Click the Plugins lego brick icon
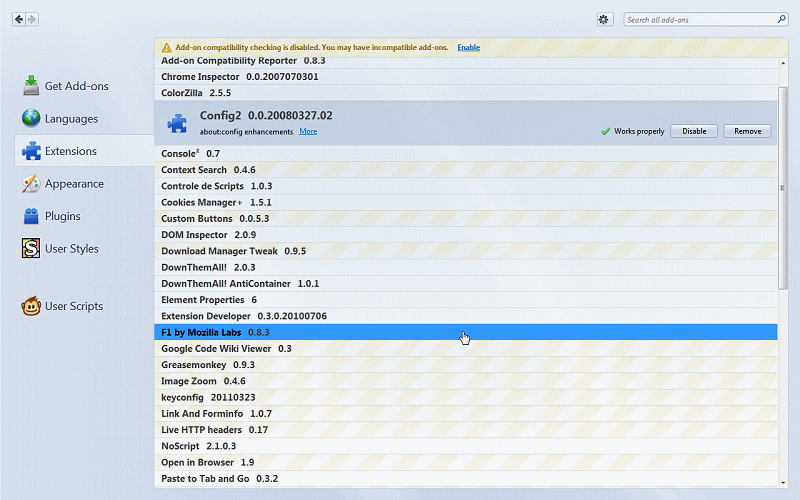Image resolution: width=800 pixels, height=500 pixels. [x=31, y=216]
